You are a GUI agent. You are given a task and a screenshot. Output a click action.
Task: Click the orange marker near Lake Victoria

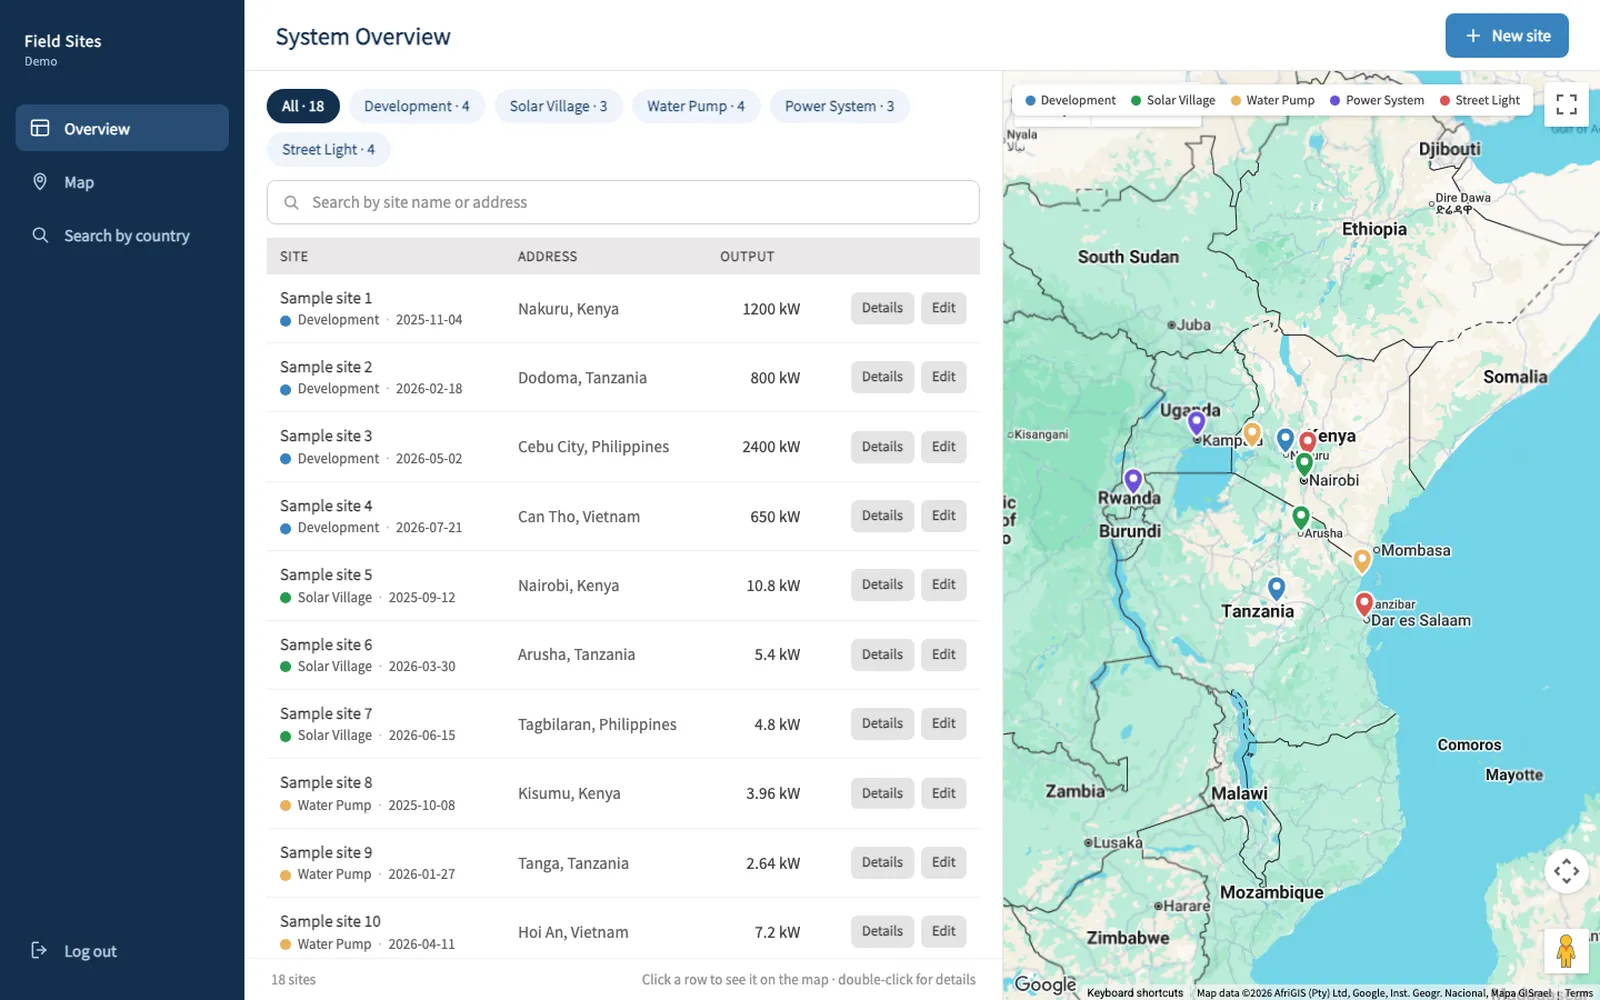(1252, 434)
